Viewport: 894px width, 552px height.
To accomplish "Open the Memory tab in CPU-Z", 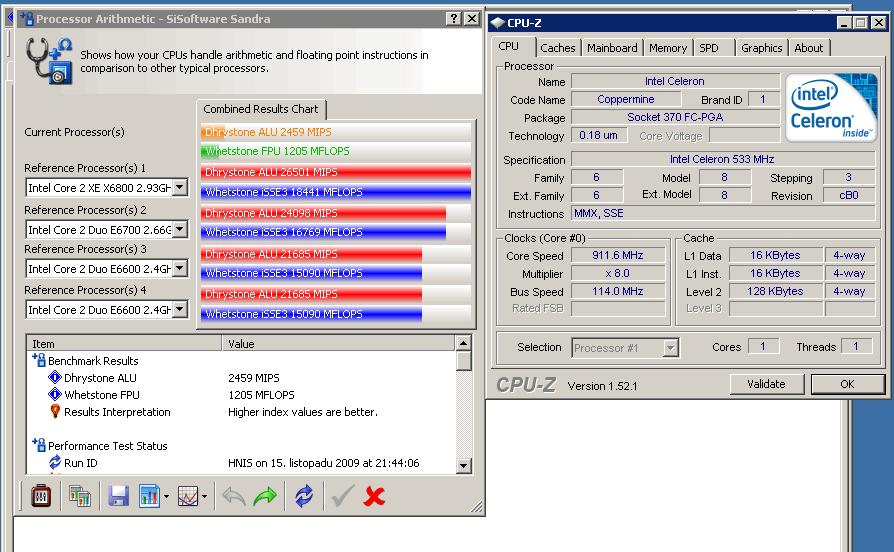I will pyautogui.click(x=667, y=48).
